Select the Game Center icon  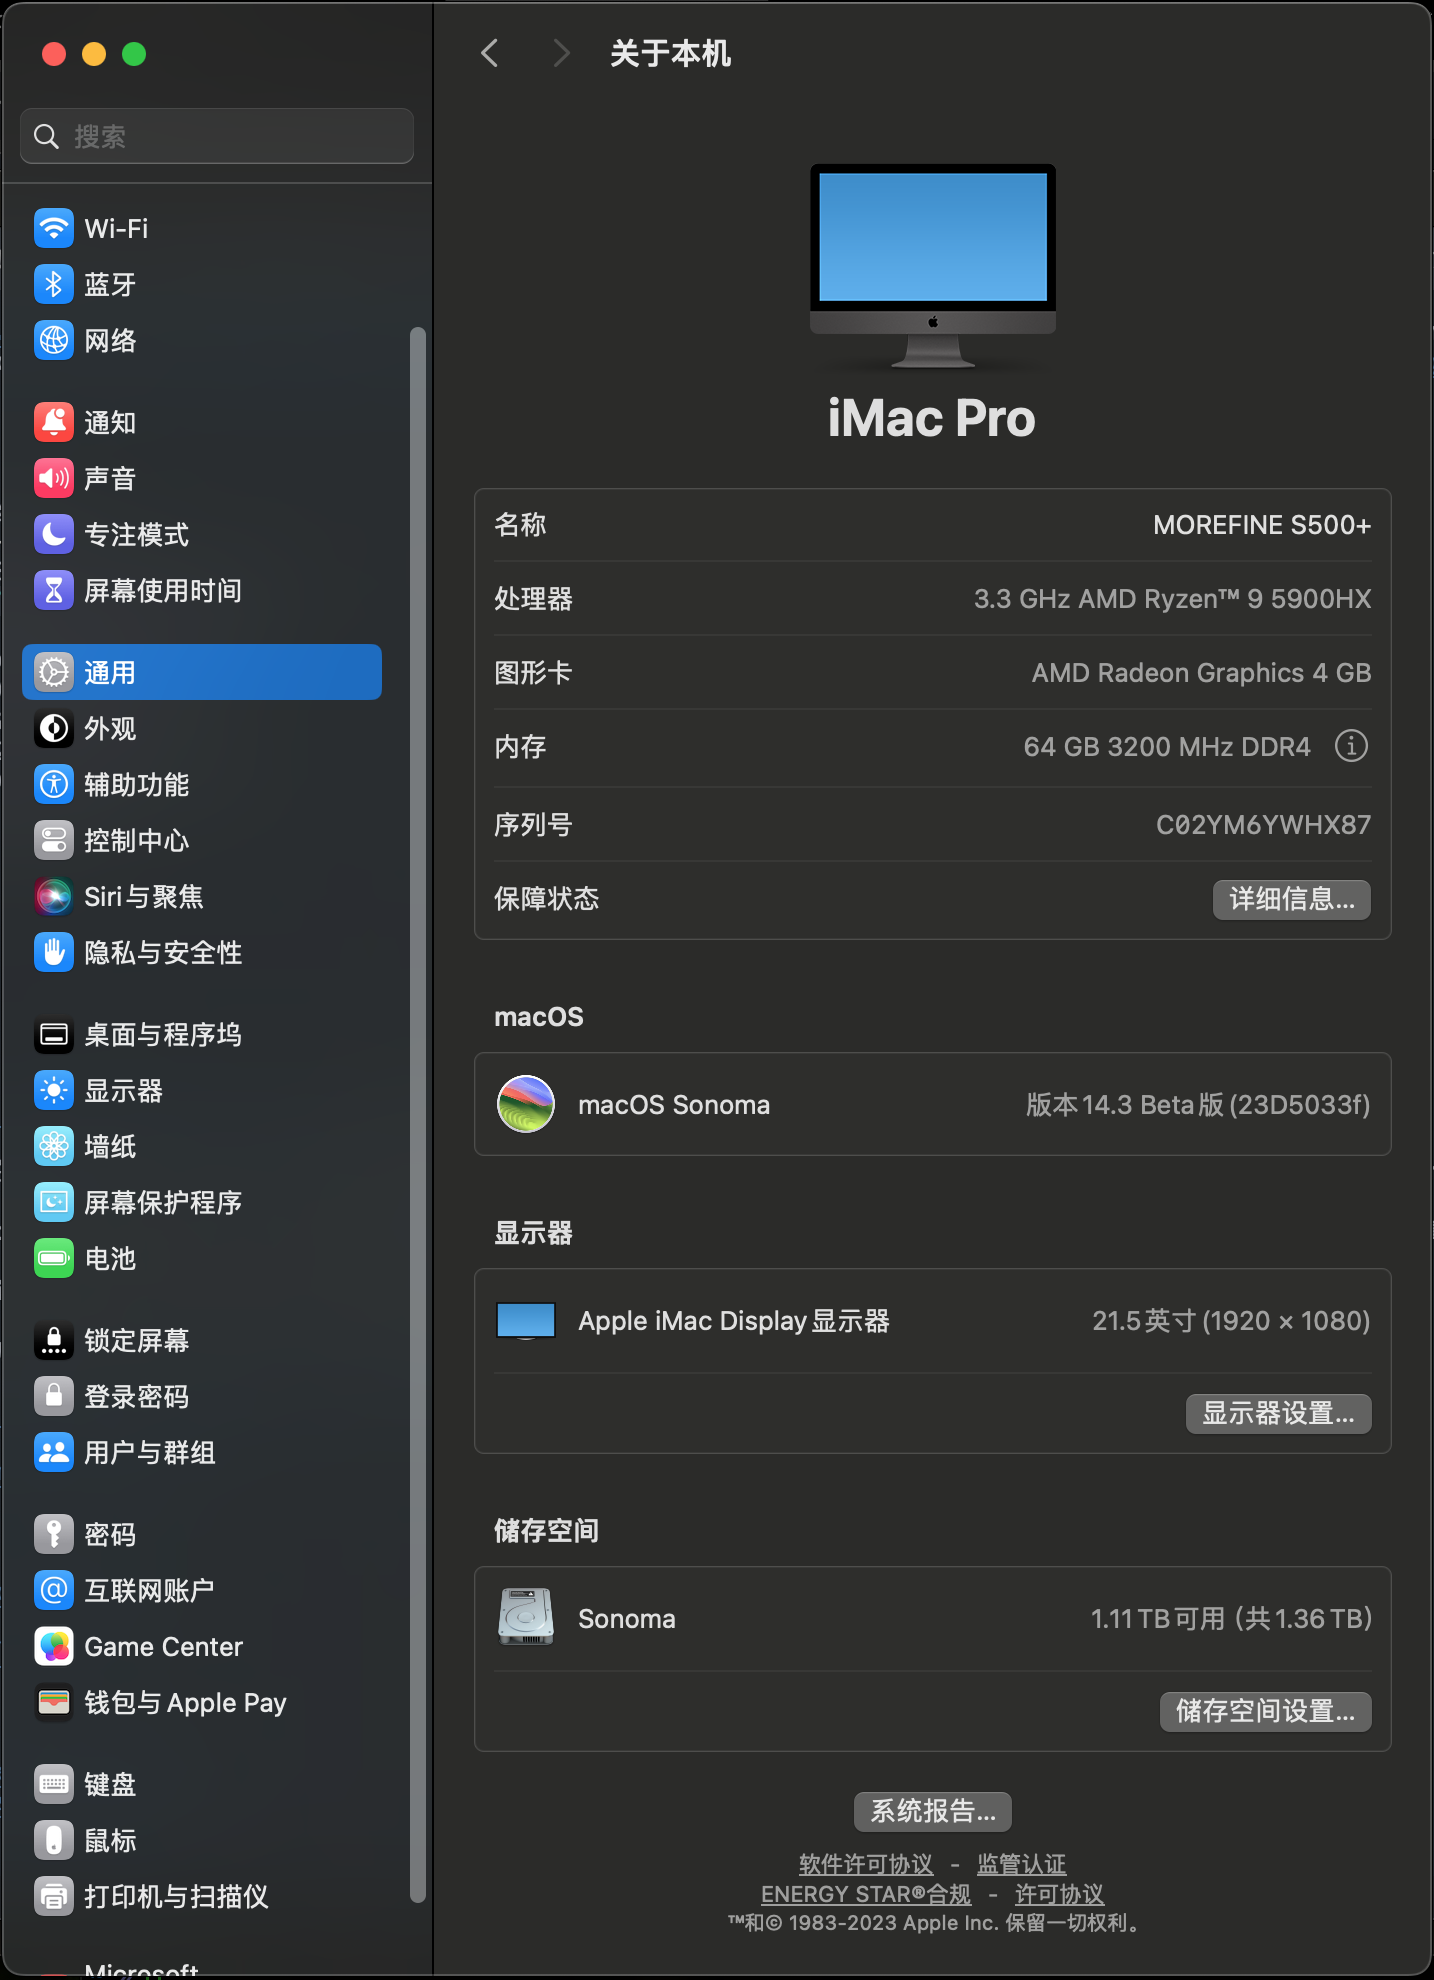point(54,1646)
